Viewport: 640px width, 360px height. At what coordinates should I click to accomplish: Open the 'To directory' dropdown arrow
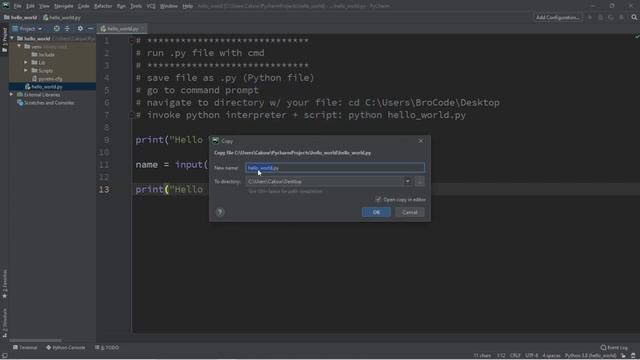407,182
